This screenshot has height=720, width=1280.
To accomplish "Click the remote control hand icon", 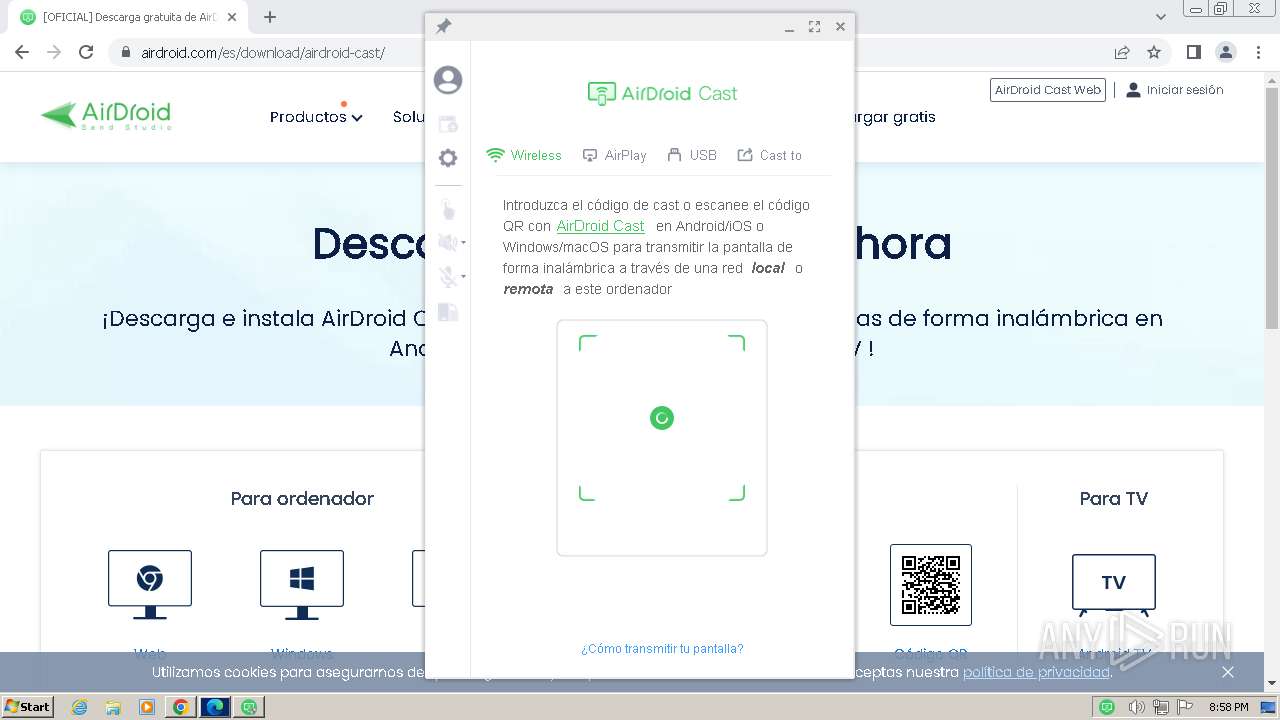I will [x=448, y=210].
